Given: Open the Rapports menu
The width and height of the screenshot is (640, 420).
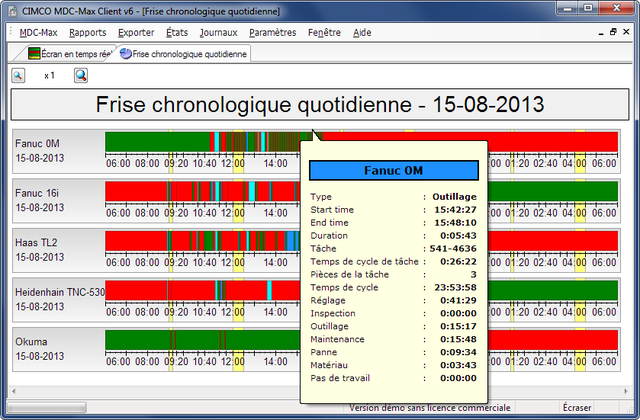Looking at the screenshot, I should pos(88,33).
